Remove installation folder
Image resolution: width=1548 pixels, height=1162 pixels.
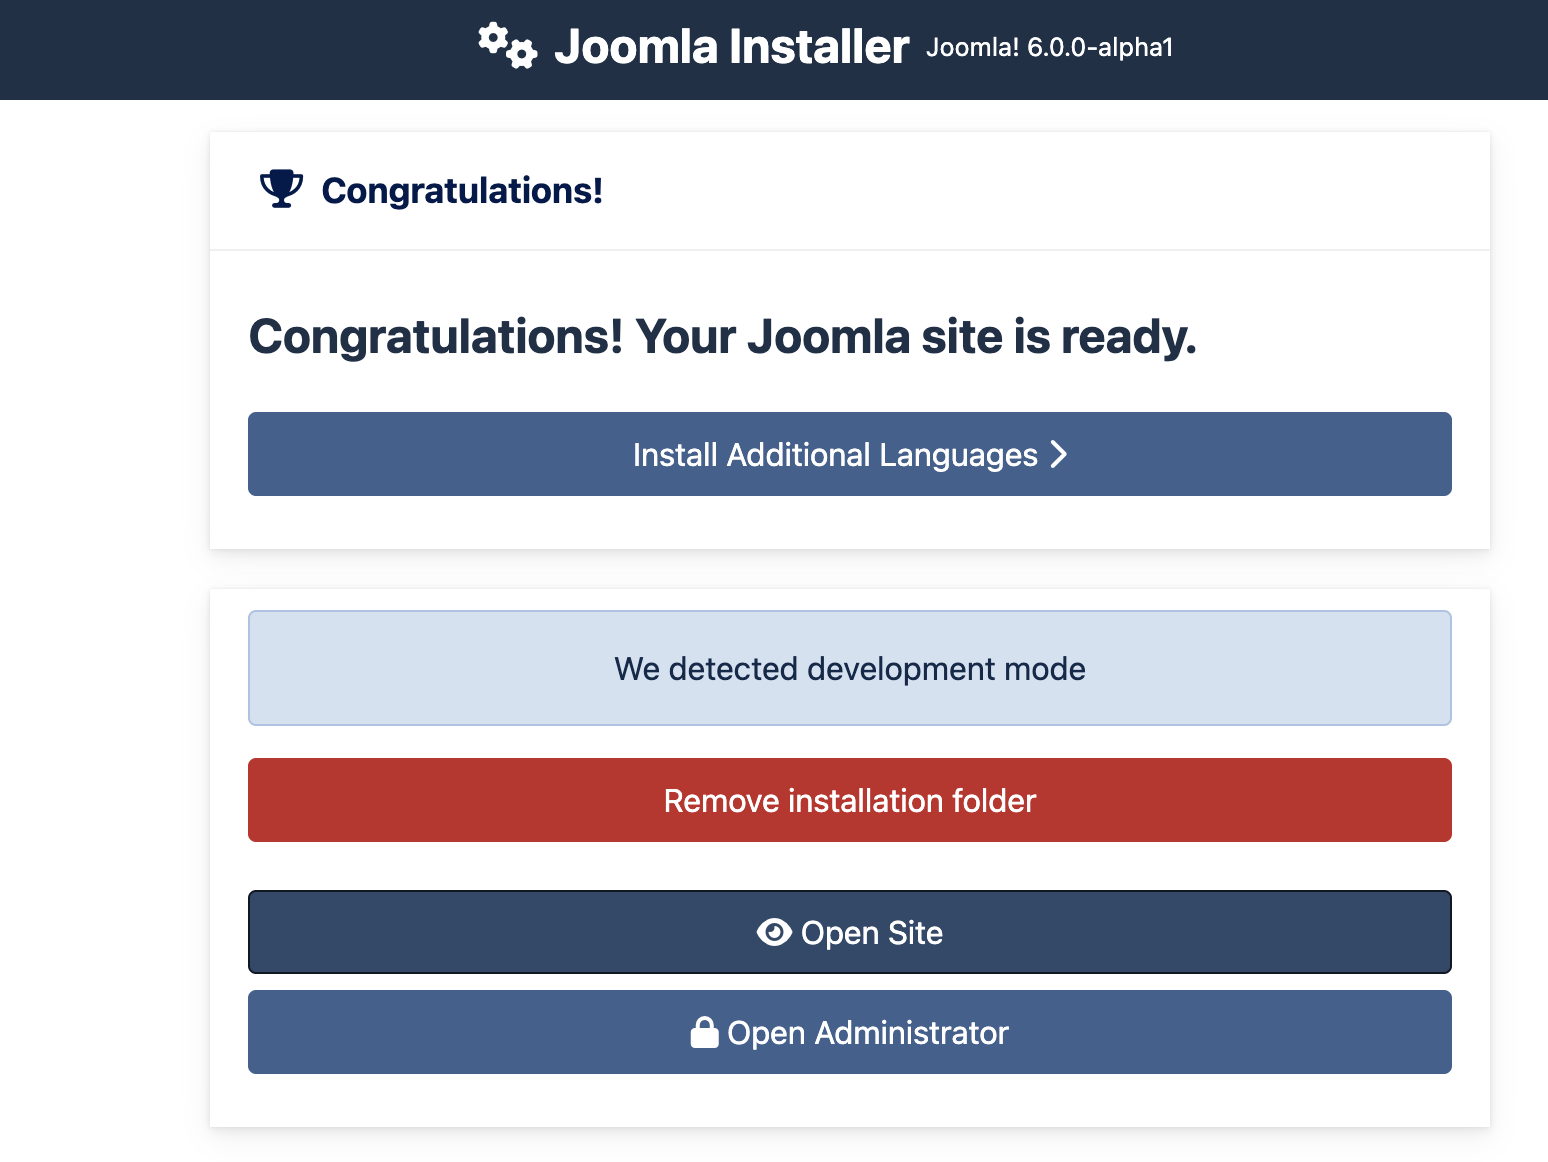[850, 800]
